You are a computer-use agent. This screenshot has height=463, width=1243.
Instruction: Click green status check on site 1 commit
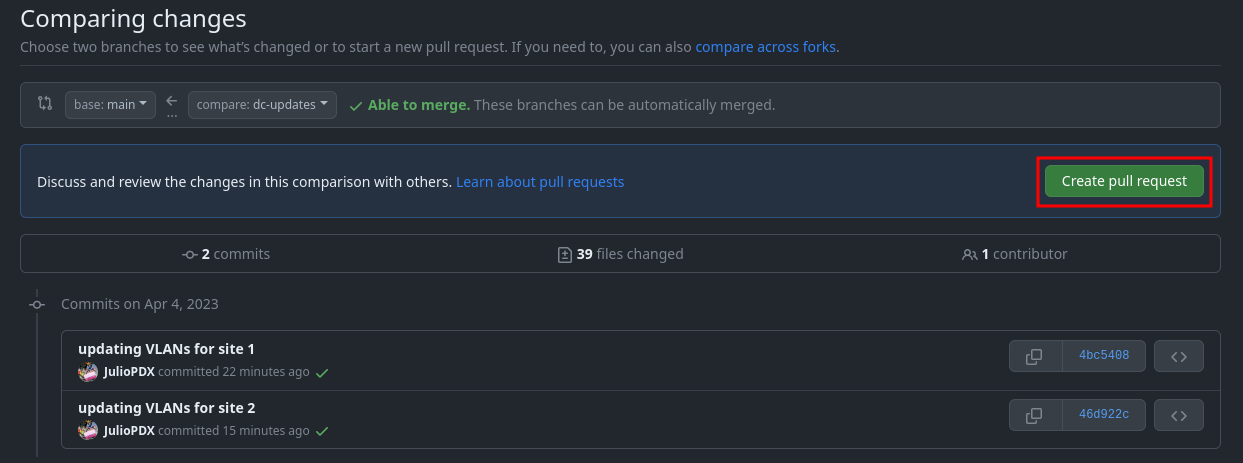coord(322,373)
